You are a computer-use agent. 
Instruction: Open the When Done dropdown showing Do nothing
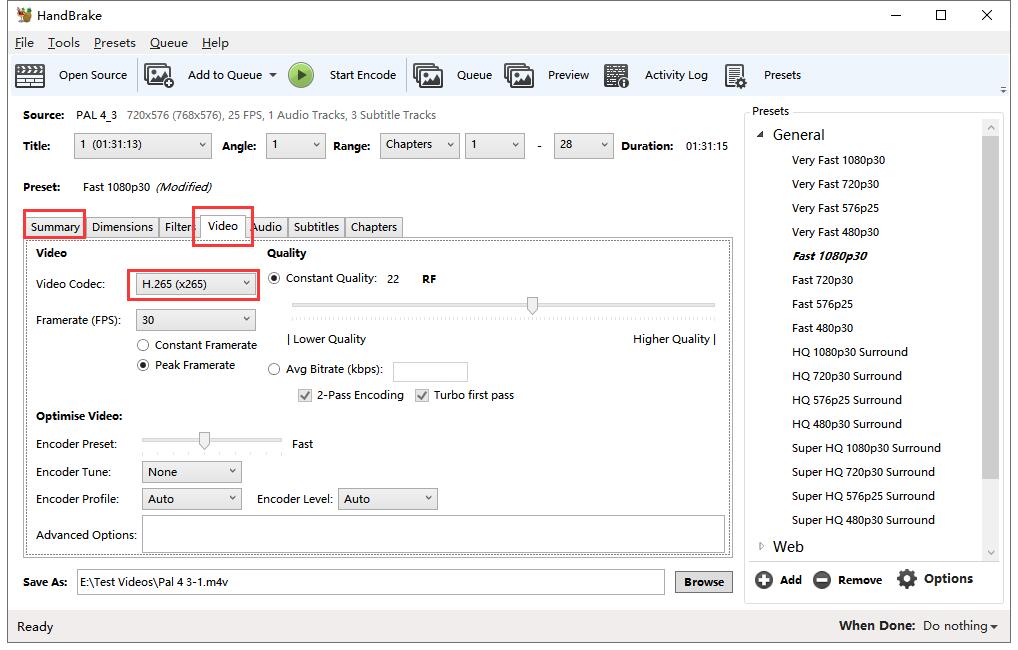(960, 626)
